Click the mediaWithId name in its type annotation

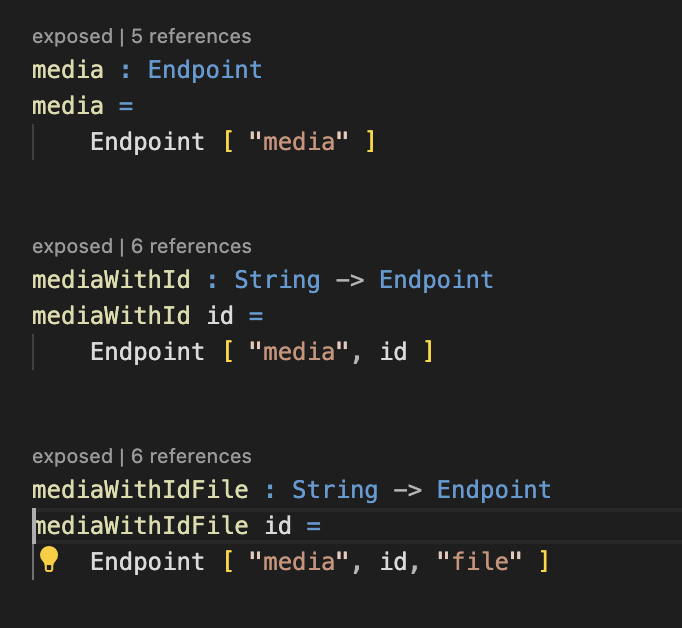pyautogui.click(x=111, y=280)
